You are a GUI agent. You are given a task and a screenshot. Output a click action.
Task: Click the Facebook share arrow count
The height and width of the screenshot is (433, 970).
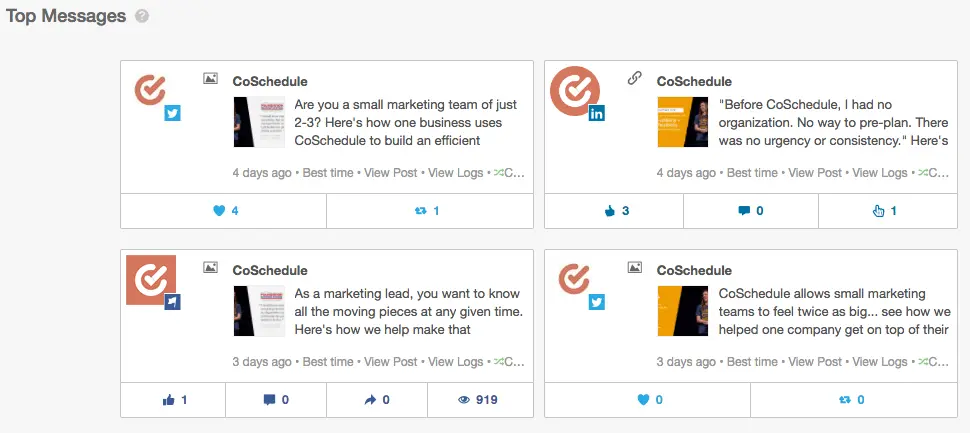[377, 400]
